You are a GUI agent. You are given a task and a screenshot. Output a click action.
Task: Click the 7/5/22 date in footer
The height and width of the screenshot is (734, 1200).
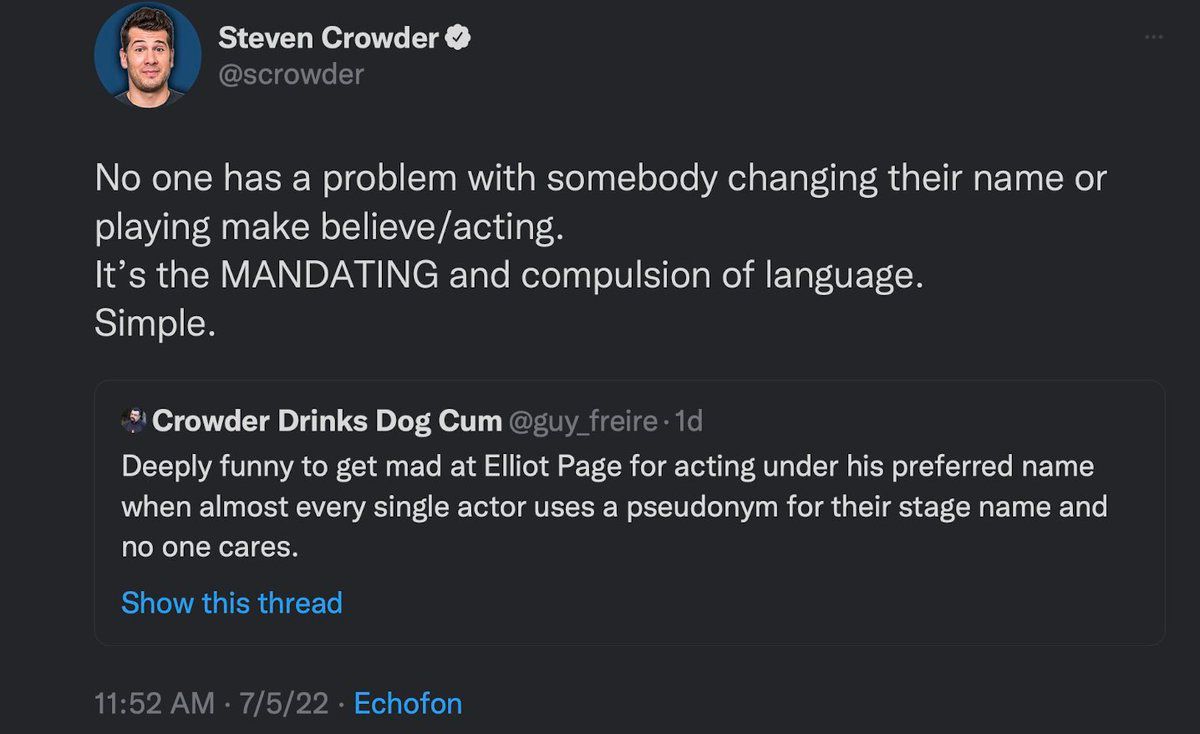click(x=284, y=703)
